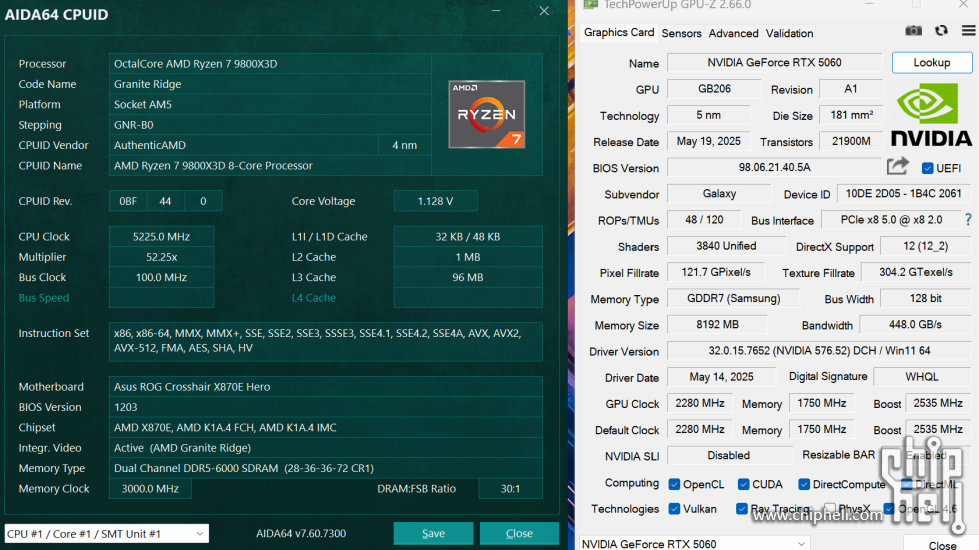The image size is (979, 550).
Task: Toggle the UEFI checkbox
Action: point(927,168)
